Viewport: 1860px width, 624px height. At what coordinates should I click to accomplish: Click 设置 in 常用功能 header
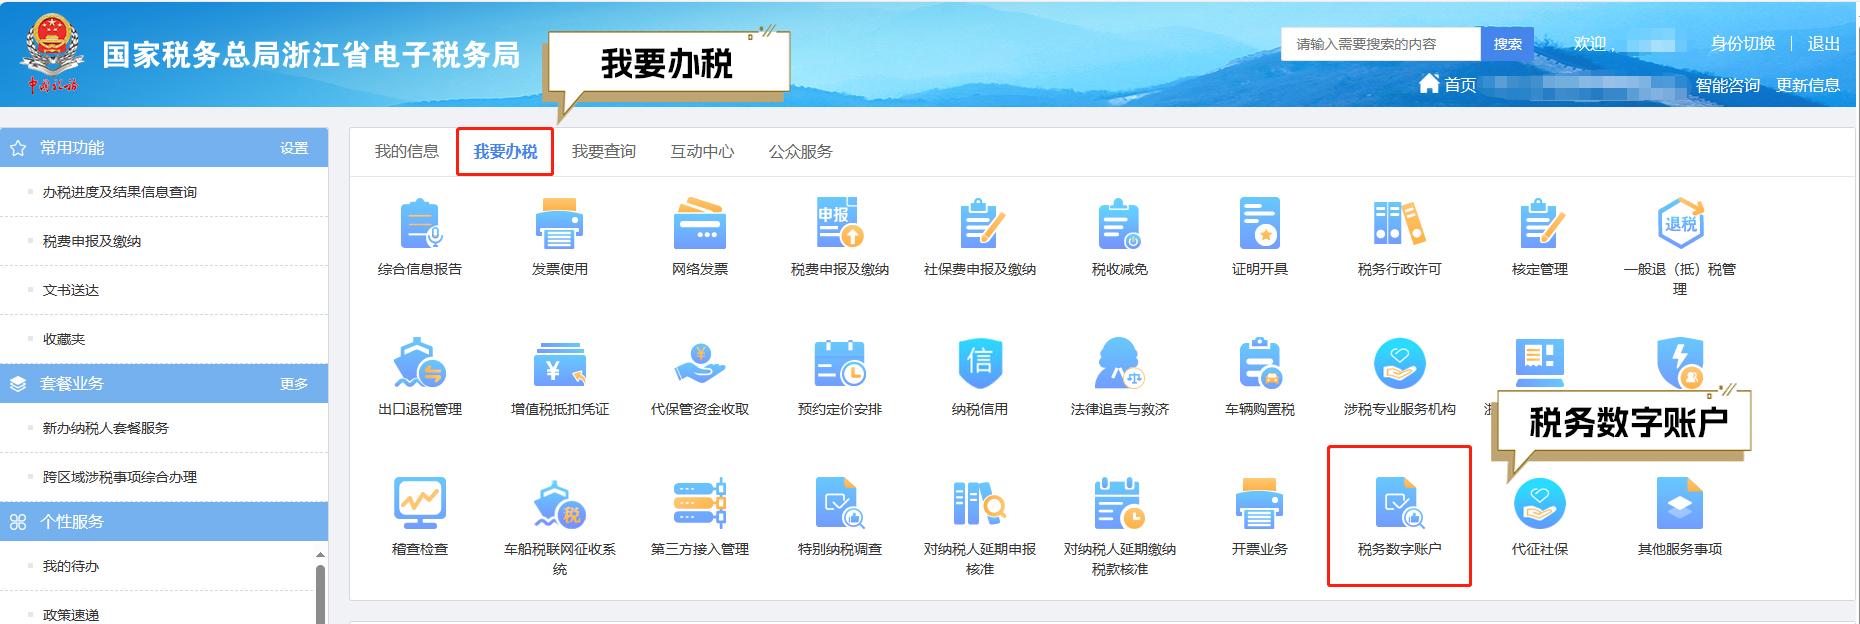tap(294, 148)
